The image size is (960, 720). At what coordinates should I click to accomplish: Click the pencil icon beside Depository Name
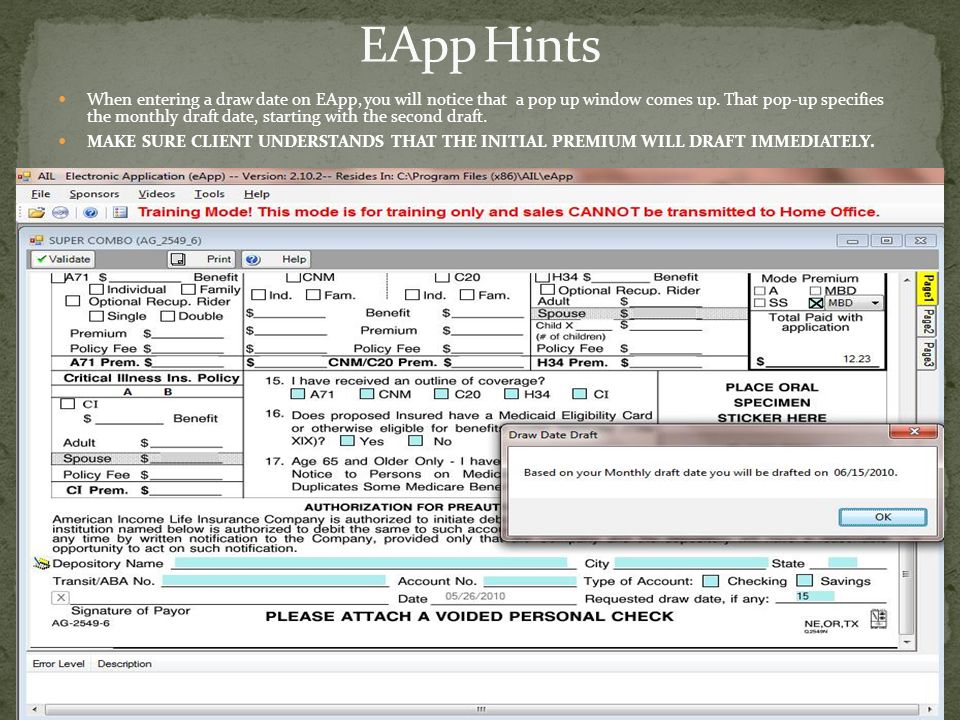tap(41, 563)
